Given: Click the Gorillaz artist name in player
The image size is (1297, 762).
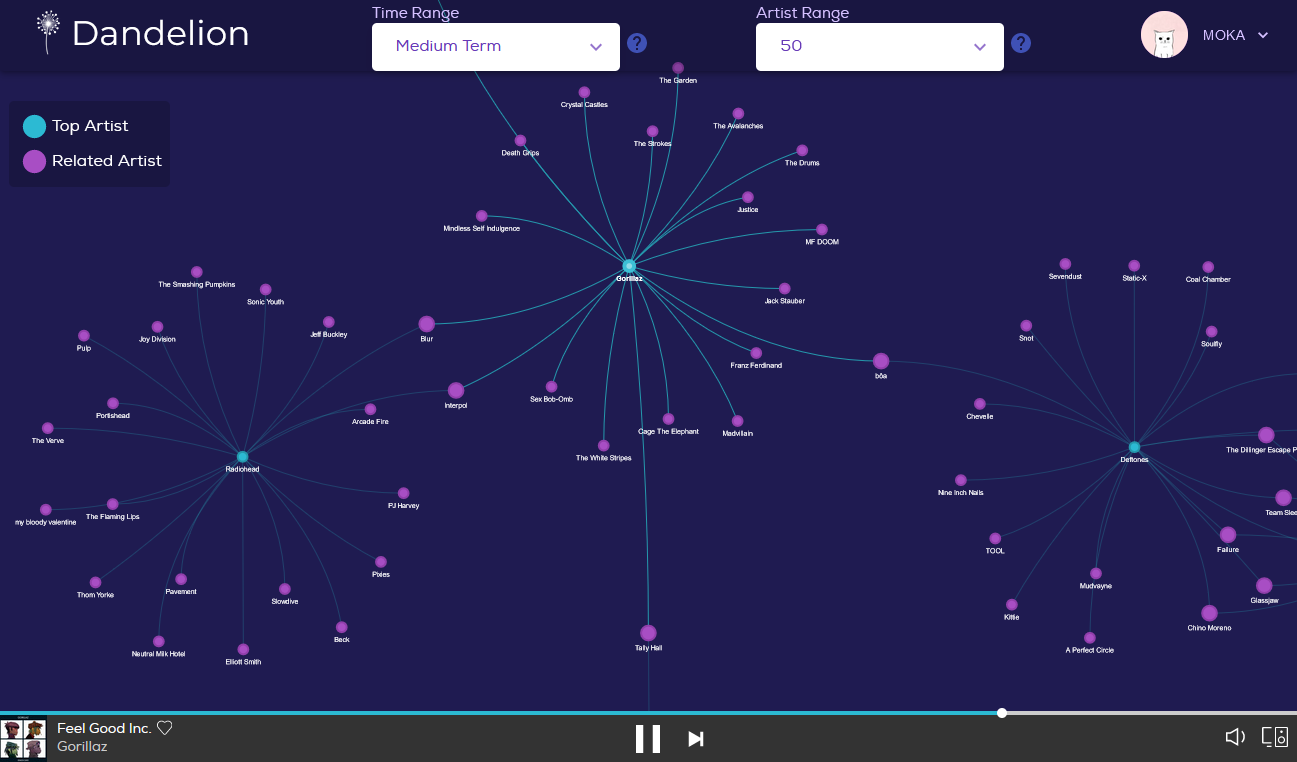Looking at the screenshot, I should (x=82, y=747).
